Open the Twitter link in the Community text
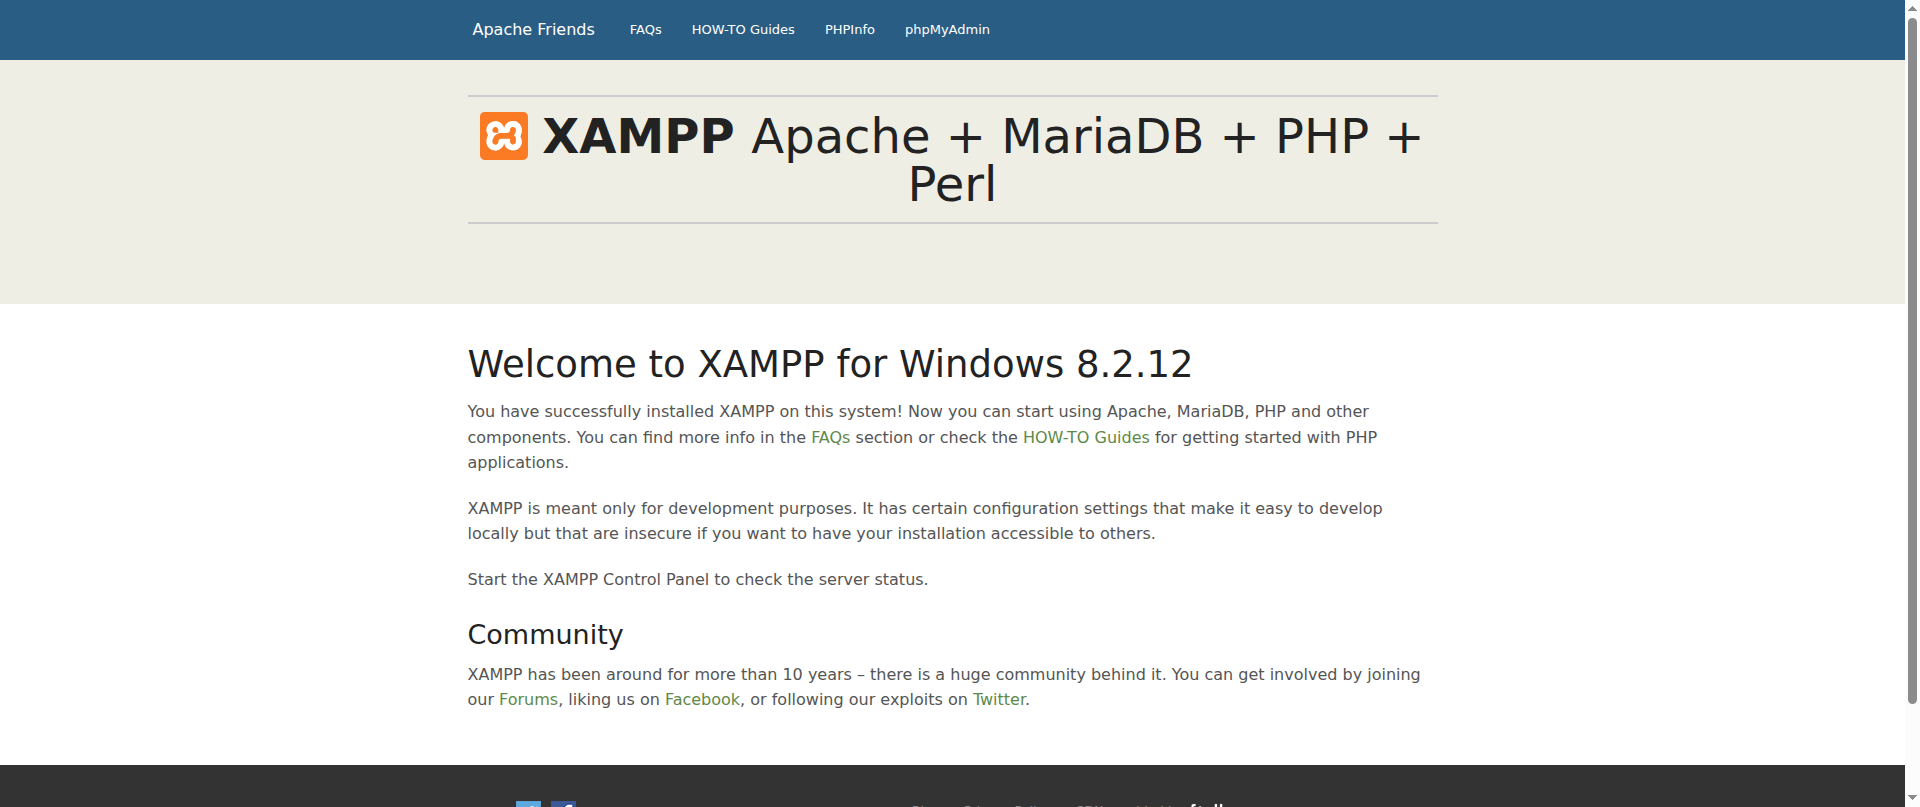The width and height of the screenshot is (1920, 807). pos(999,700)
